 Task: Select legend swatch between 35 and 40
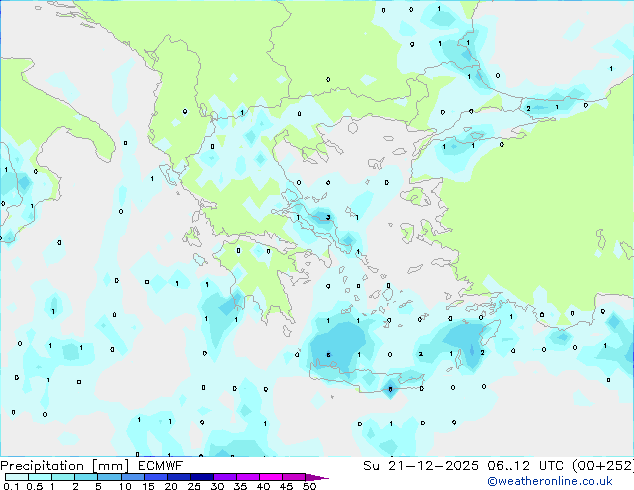coord(248,477)
